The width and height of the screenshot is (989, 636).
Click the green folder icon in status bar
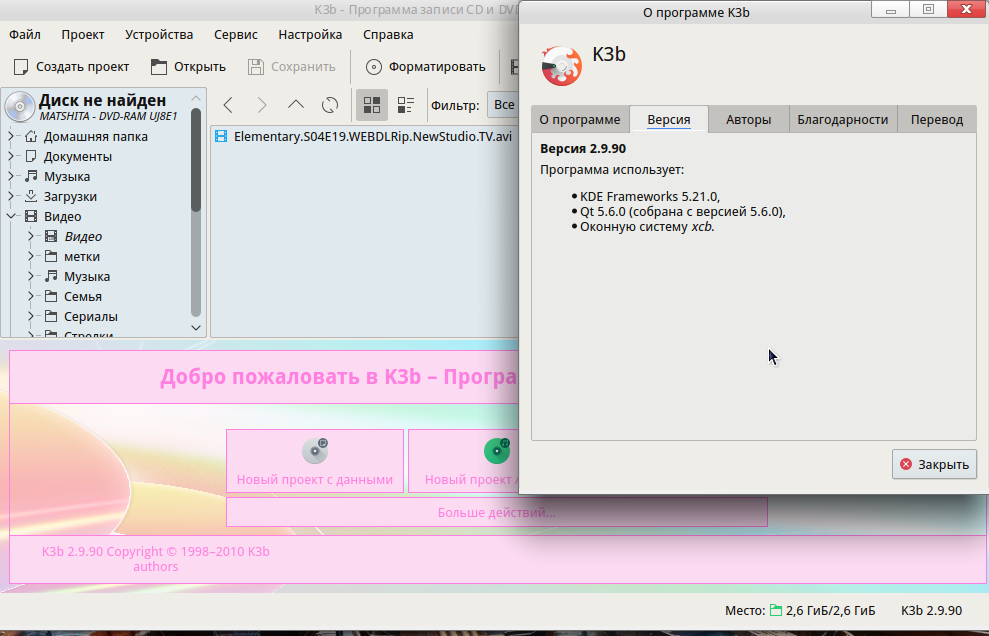[x=776, y=610]
